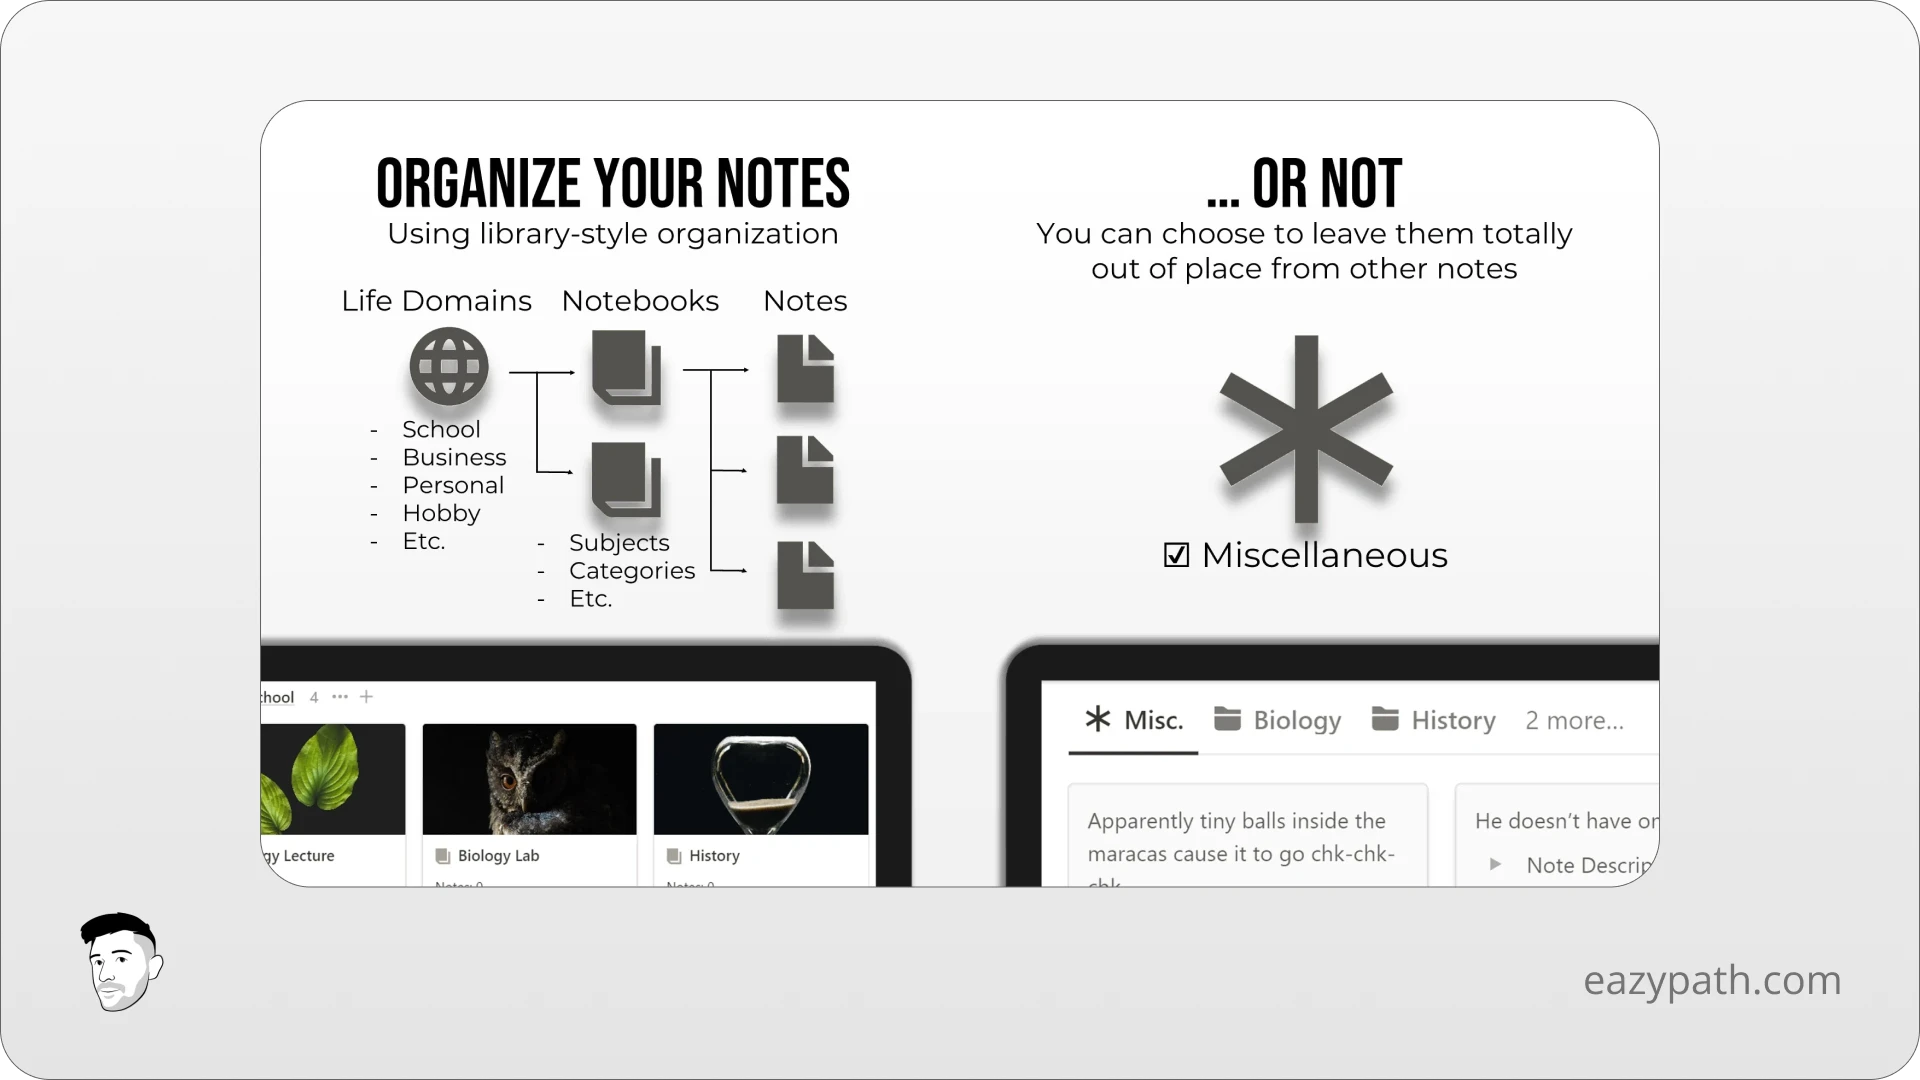The height and width of the screenshot is (1080, 1920).
Task: Click the Biology Lecture notebook icon
Action: click(x=332, y=778)
